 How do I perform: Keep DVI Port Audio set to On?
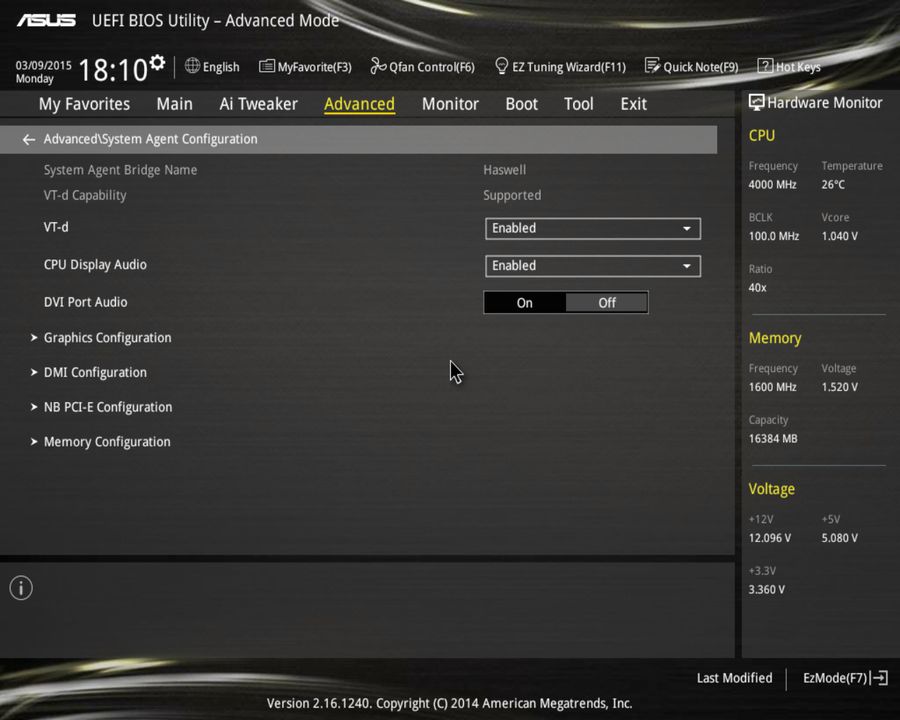[524, 302]
